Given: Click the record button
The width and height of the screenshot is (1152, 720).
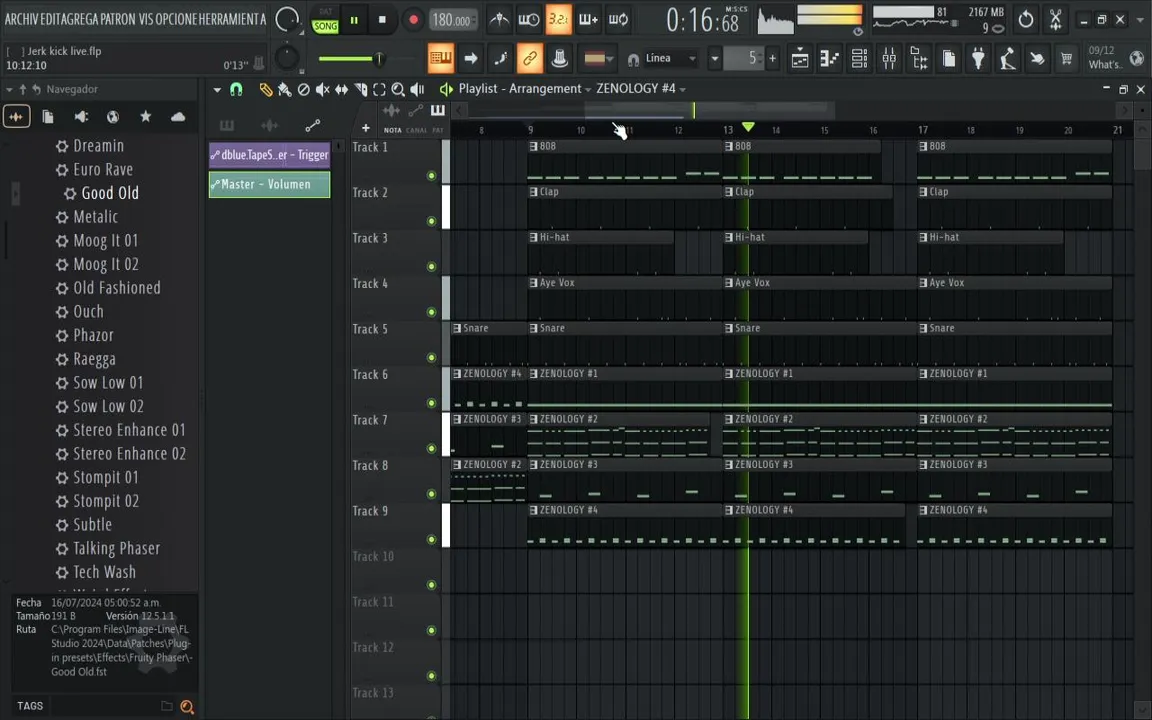Looking at the screenshot, I should pos(413,20).
